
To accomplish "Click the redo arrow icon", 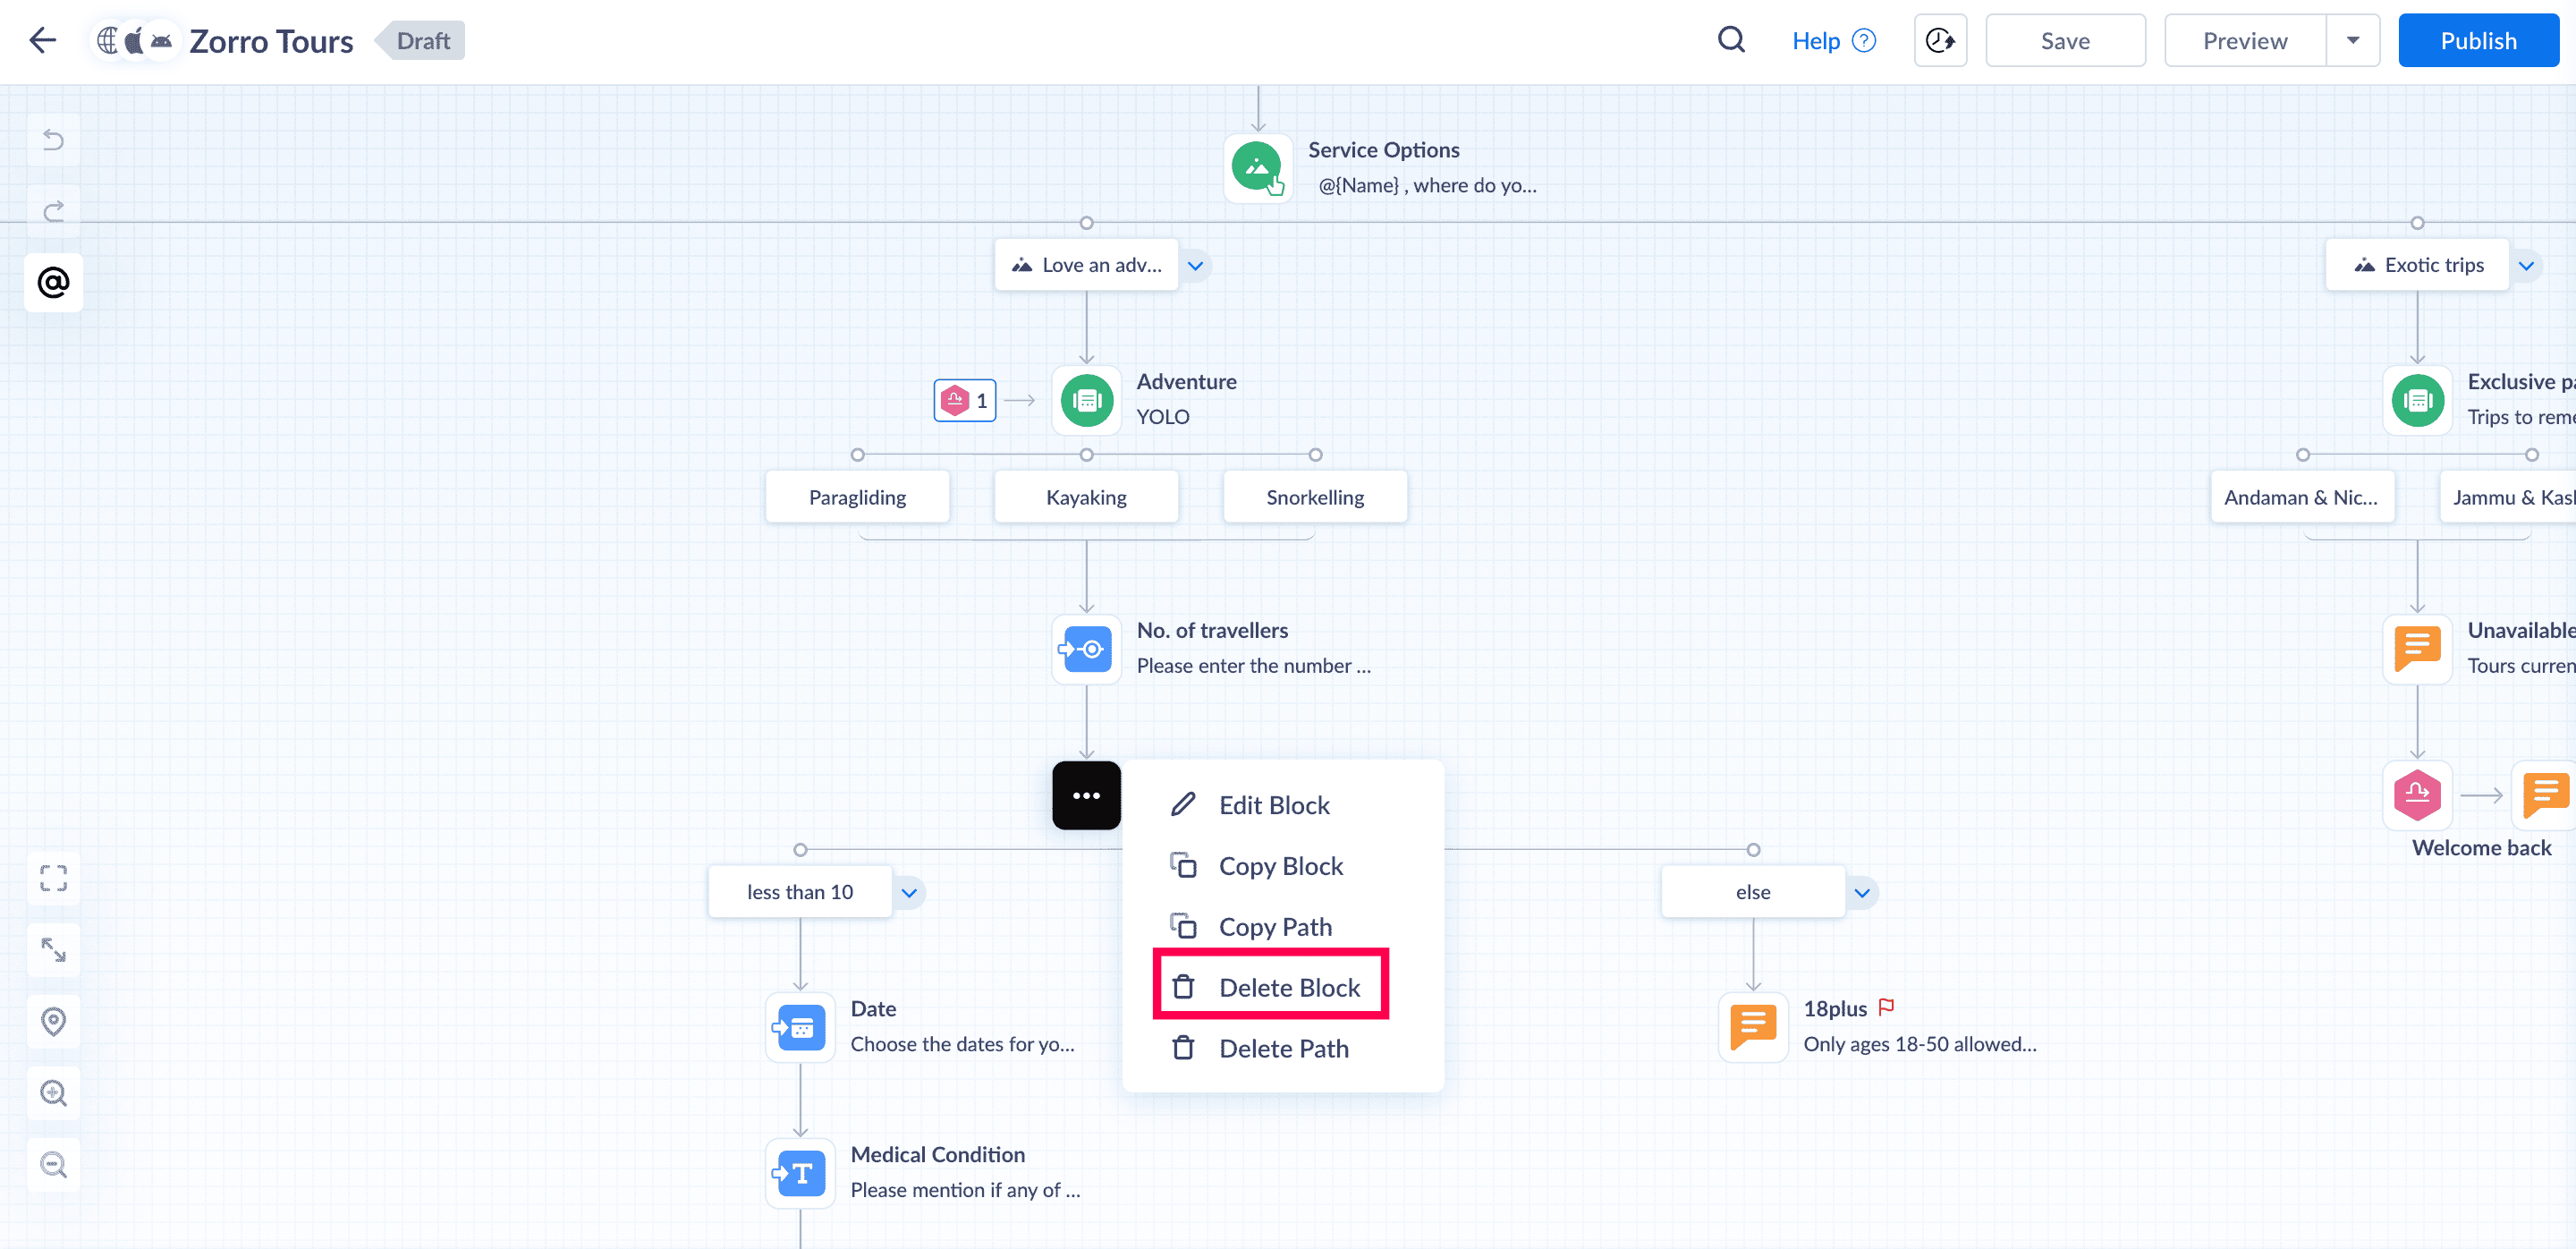I will [54, 211].
